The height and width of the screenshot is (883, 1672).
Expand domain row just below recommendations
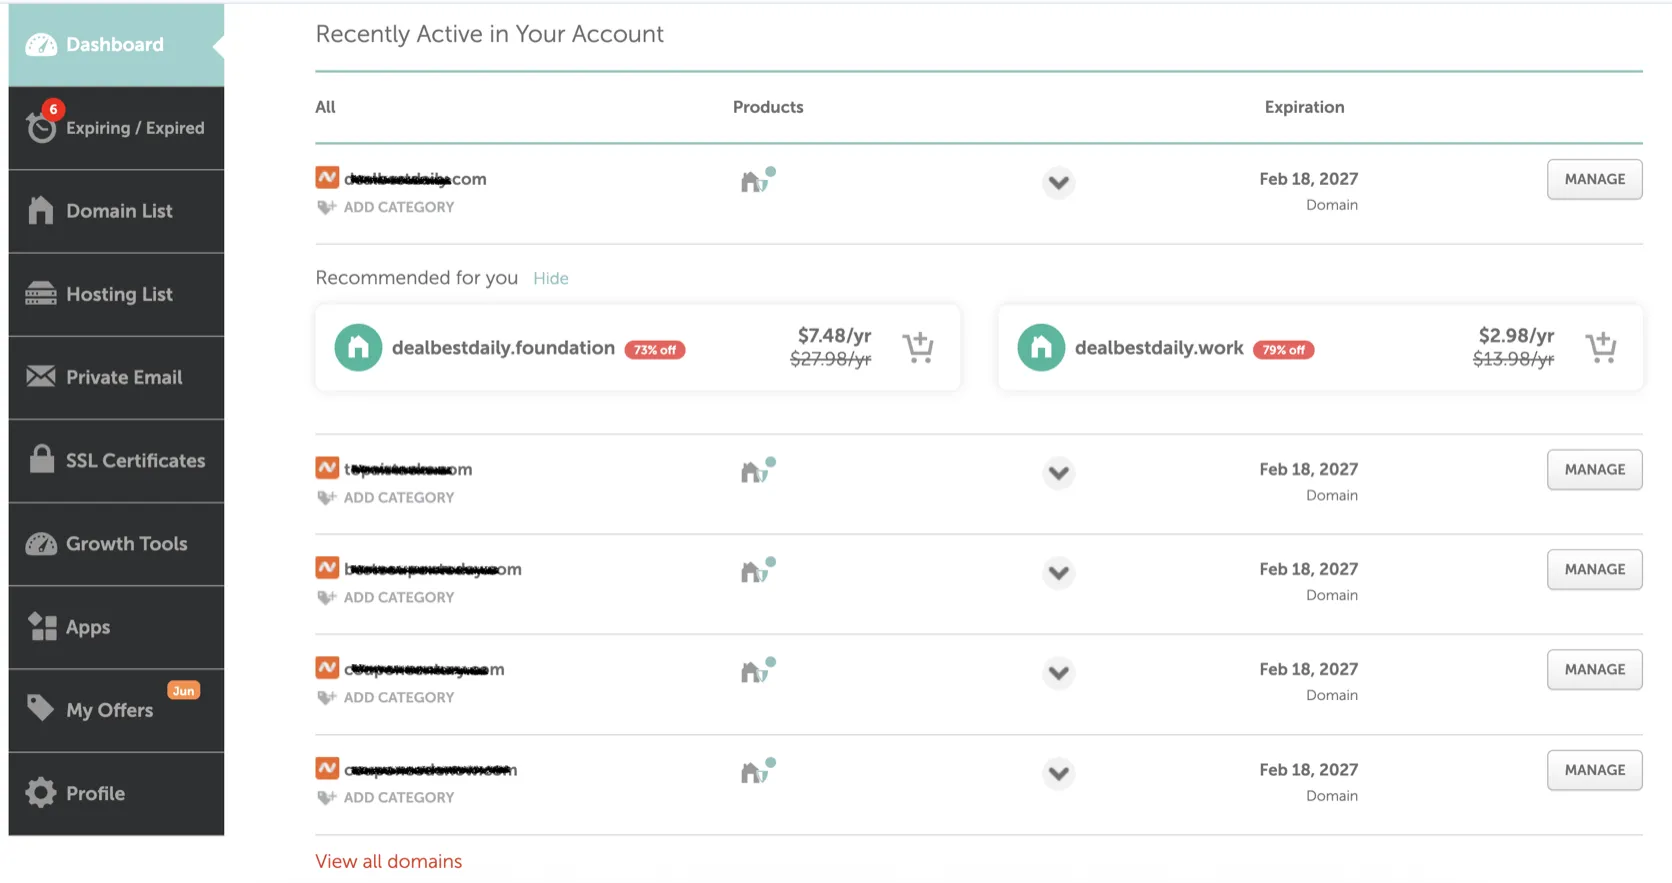(1059, 473)
